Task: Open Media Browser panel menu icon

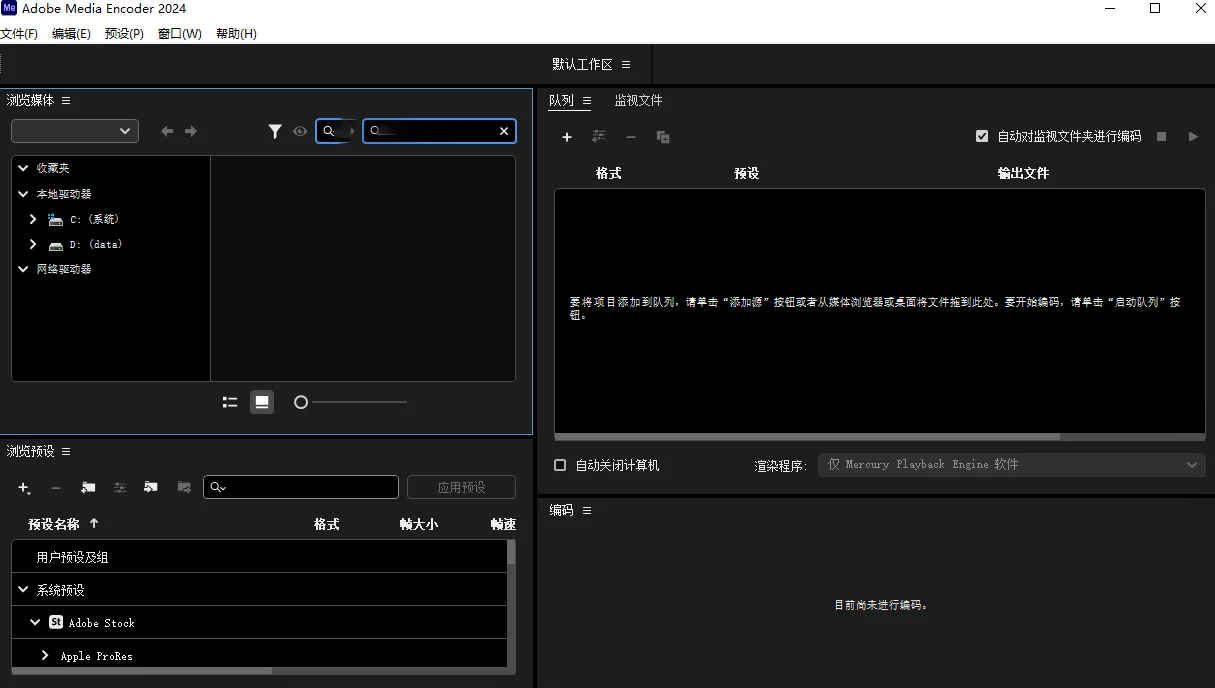Action: click(x=66, y=100)
